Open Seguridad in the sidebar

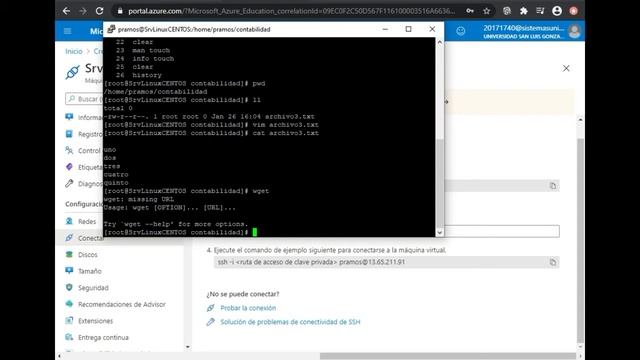93,288
